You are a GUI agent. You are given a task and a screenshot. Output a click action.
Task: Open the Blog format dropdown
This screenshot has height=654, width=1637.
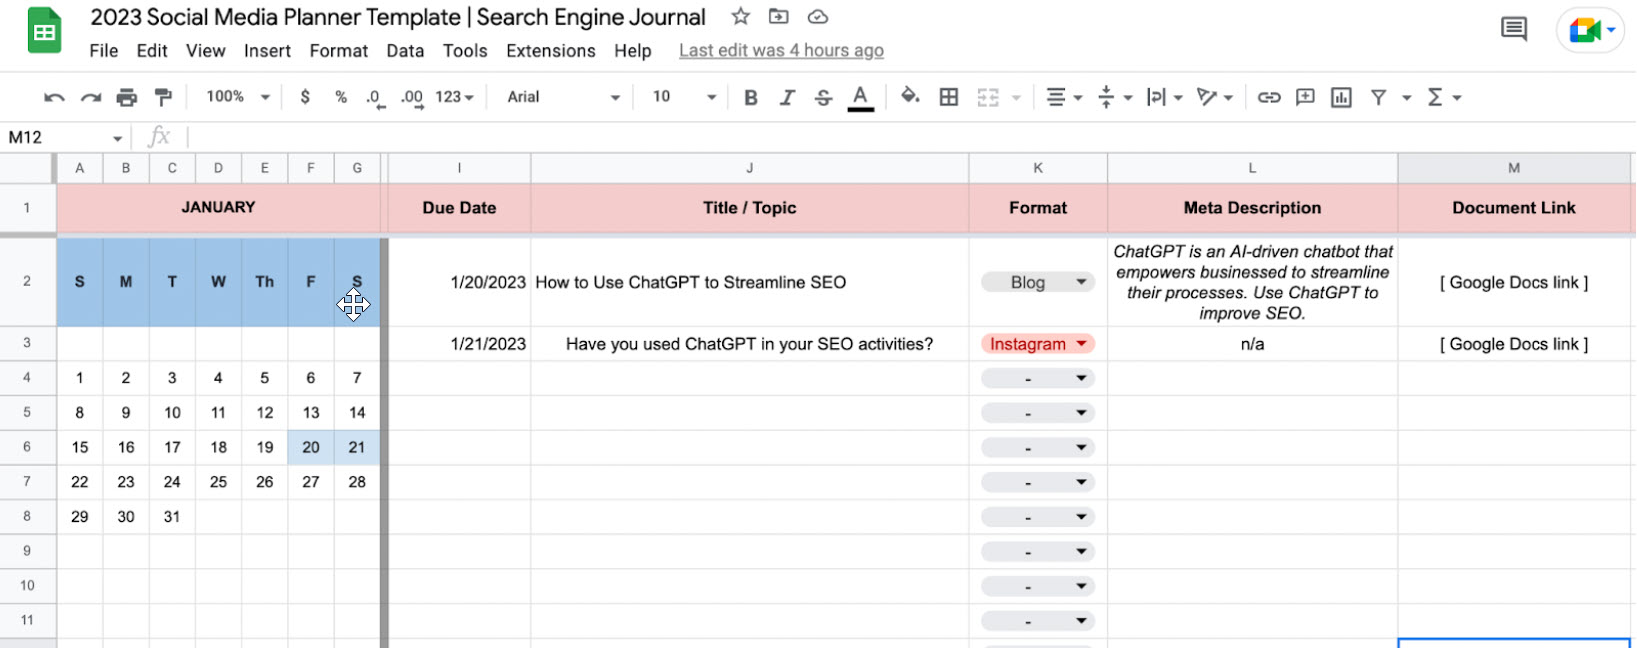pos(1037,283)
